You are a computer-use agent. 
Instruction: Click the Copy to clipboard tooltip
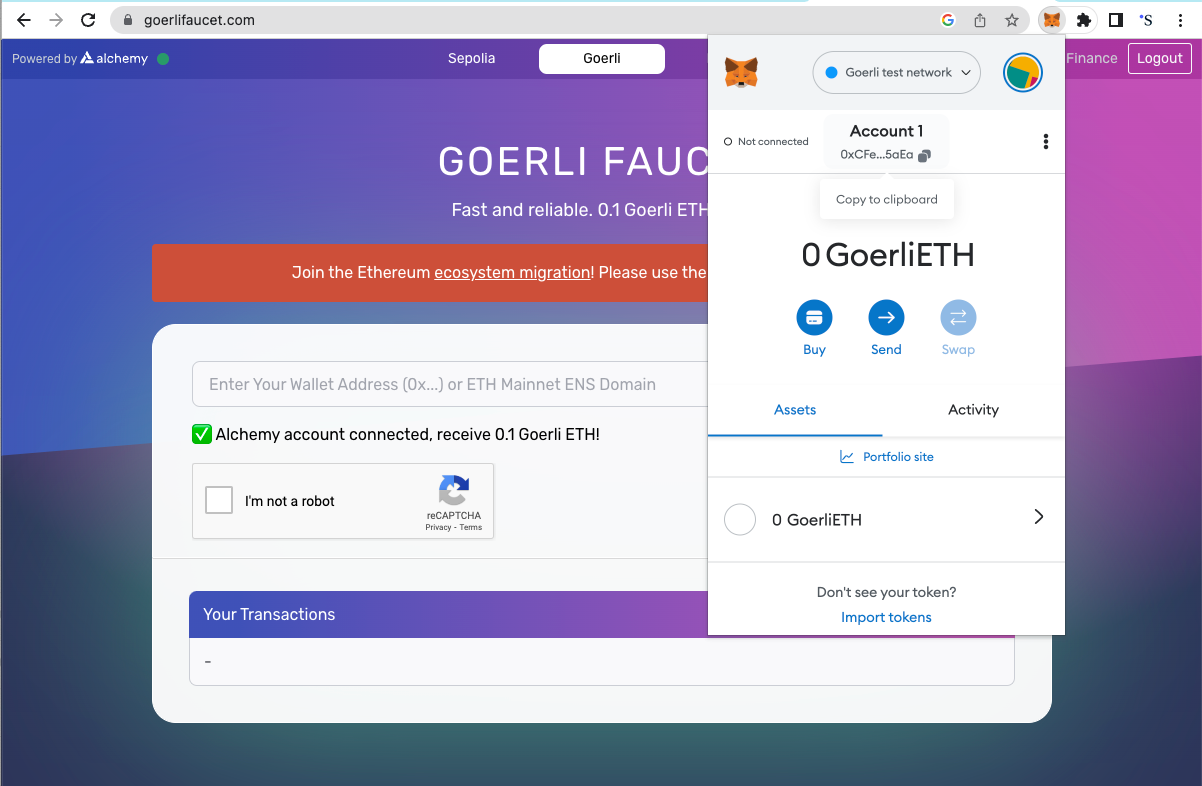click(x=887, y=199)
